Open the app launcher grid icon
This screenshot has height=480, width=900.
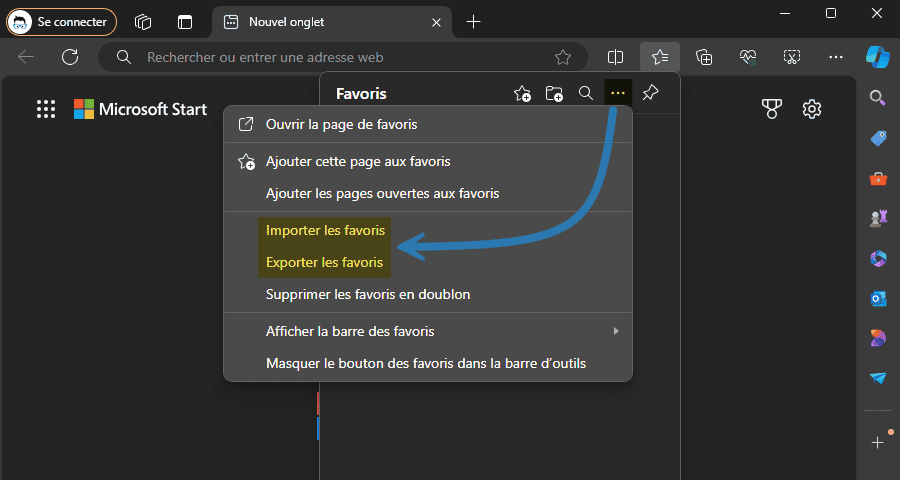click(46, 109)
